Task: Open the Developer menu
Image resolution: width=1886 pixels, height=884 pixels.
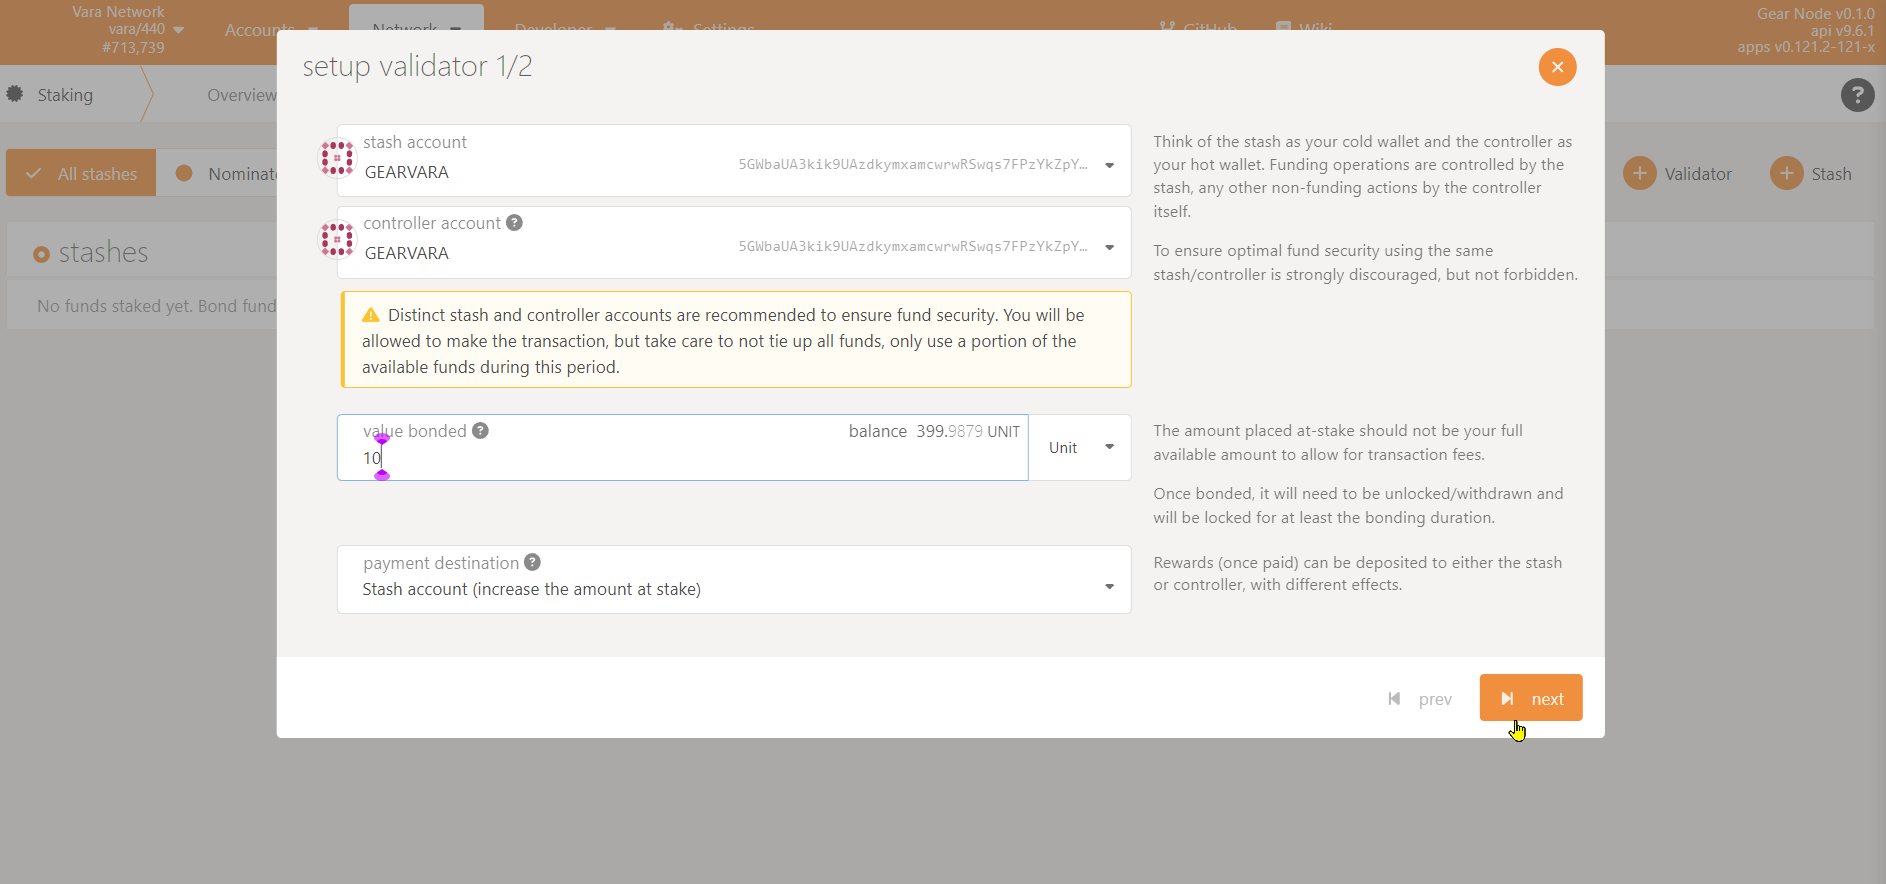Action: tap(565, 30)
